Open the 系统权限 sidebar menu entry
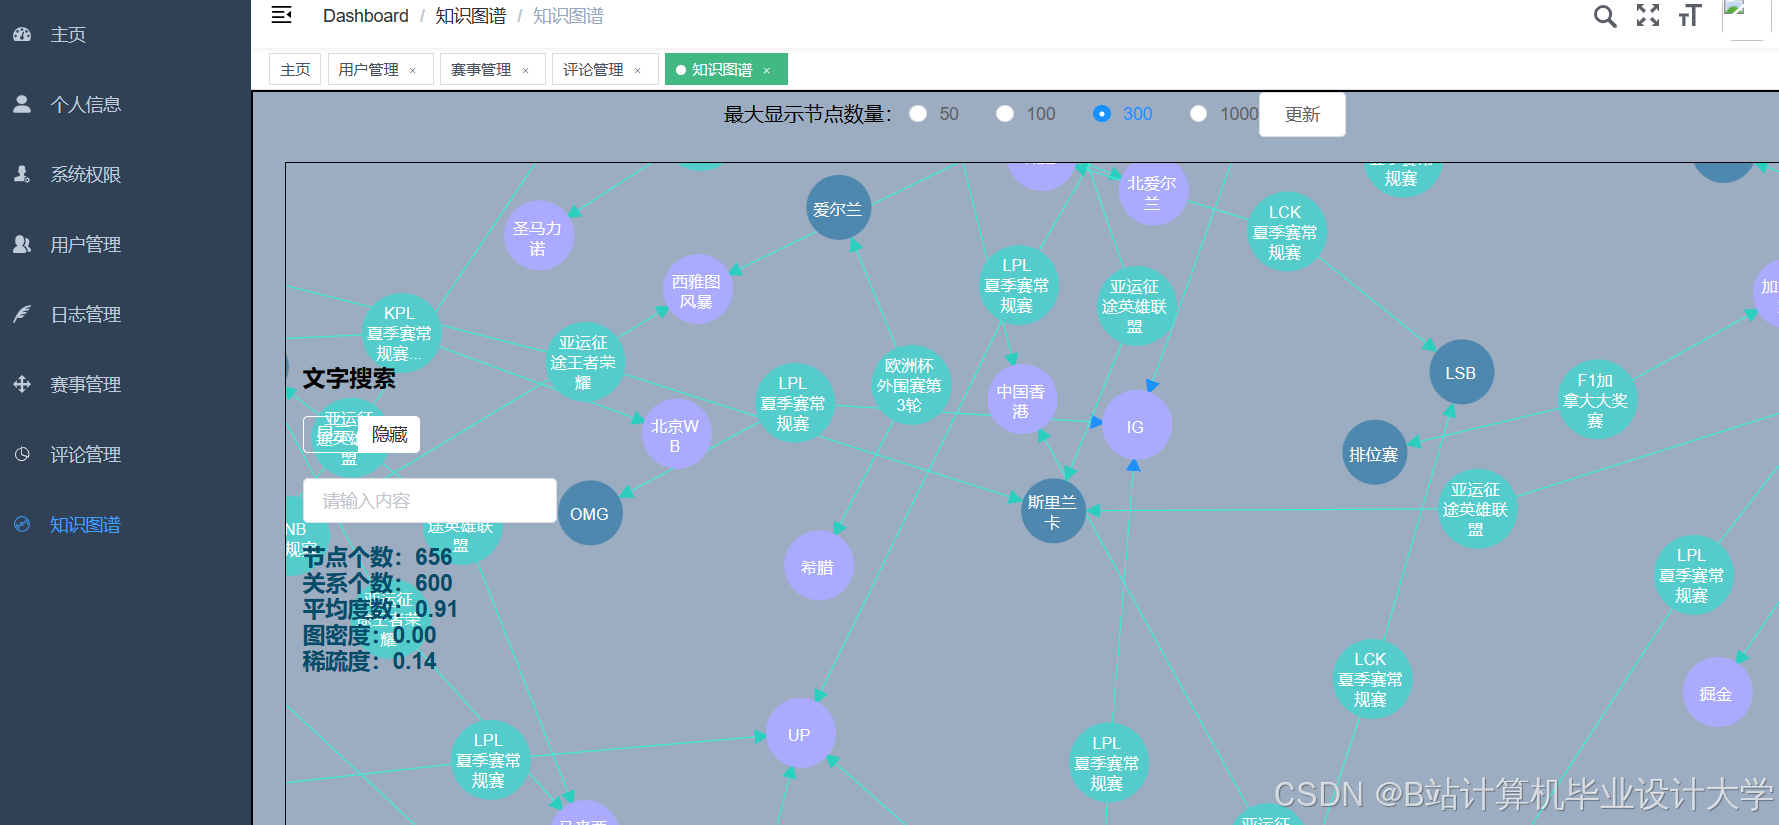This screenshot has width=1779, height=825. [x=125, y=174]
